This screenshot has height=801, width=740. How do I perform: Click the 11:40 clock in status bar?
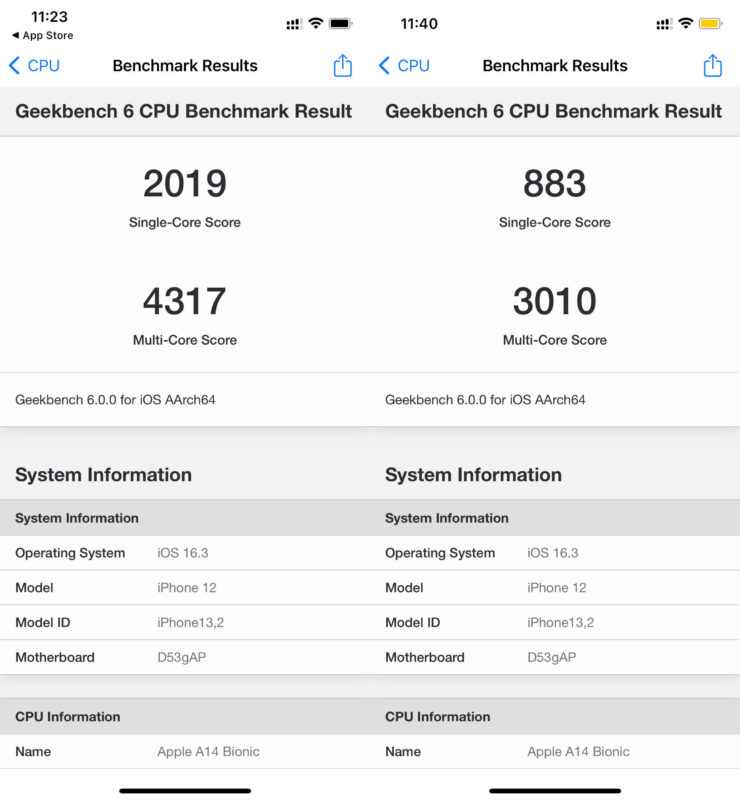tap(418, 23)
